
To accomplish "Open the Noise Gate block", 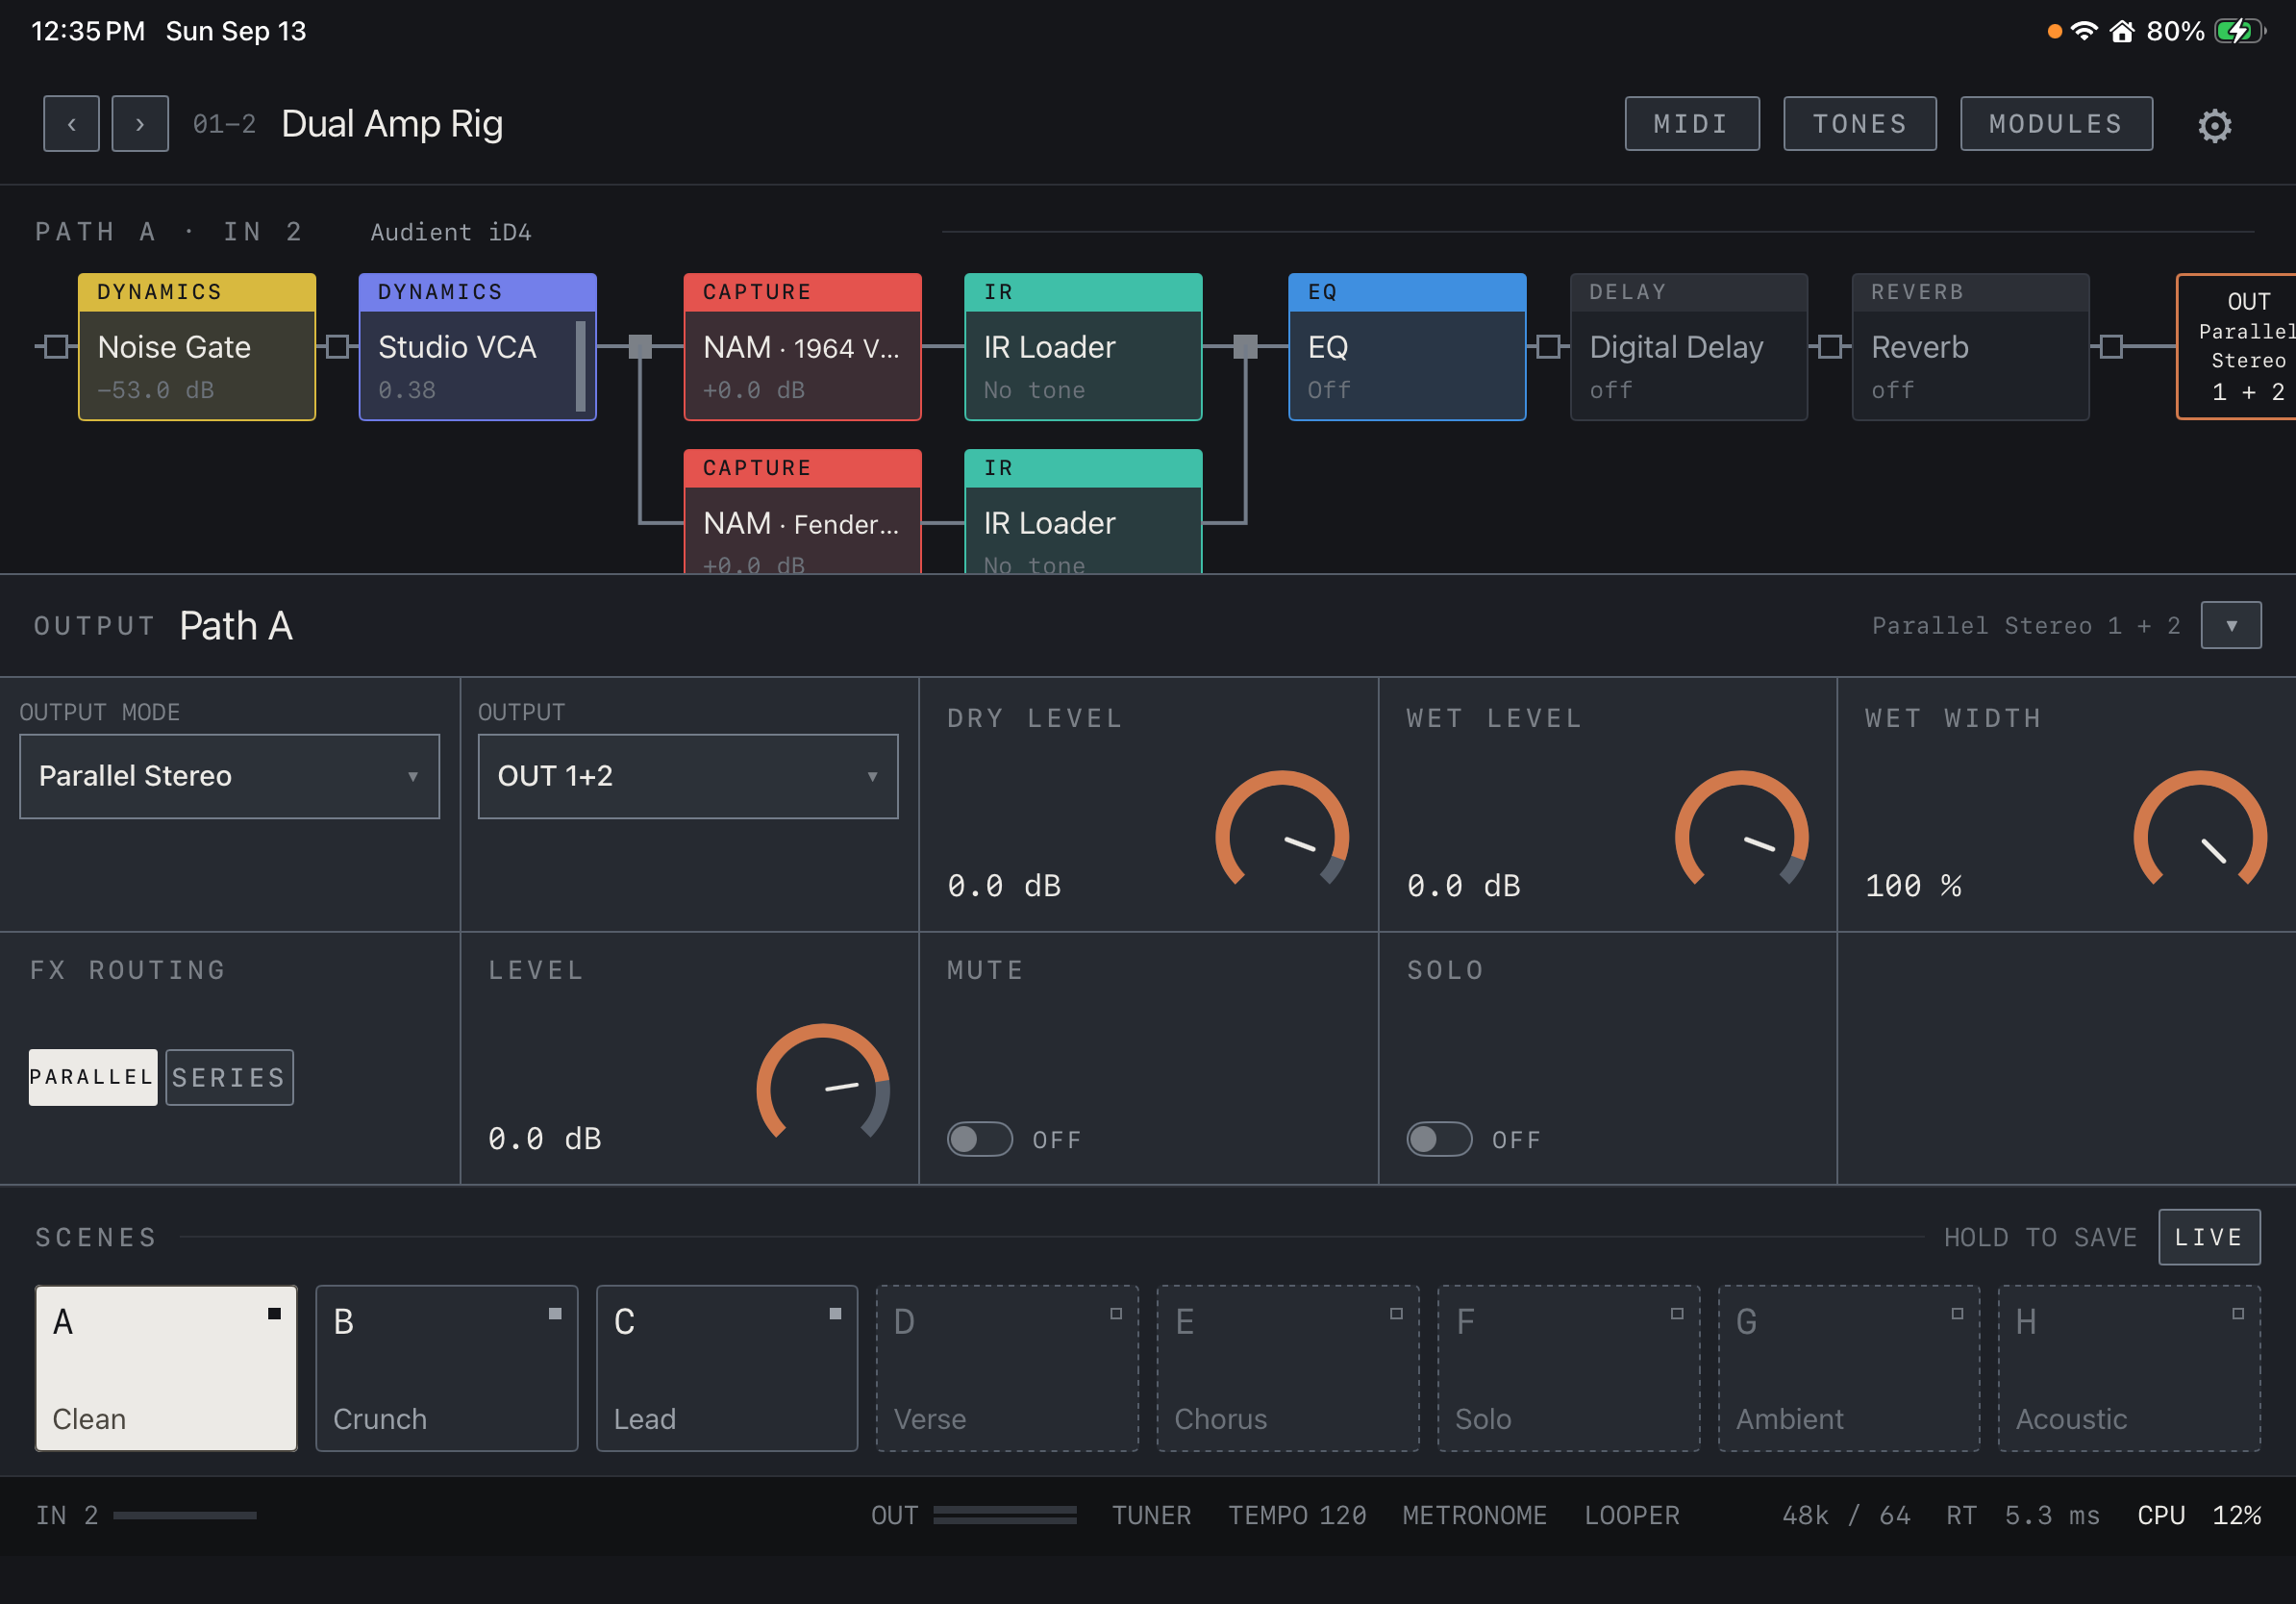I will [197, 347].
